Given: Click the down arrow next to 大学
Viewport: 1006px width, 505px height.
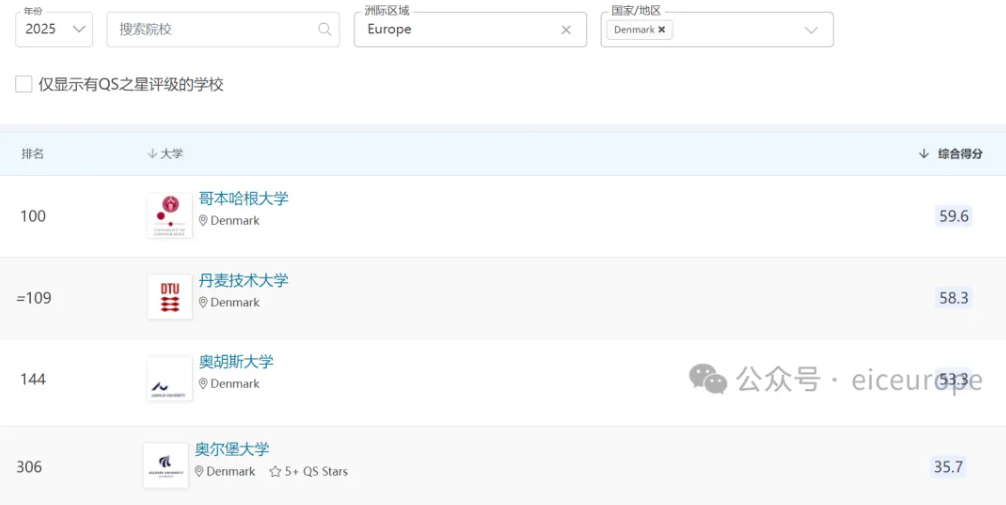Looking at the screenshot, I should pos(152,153).
